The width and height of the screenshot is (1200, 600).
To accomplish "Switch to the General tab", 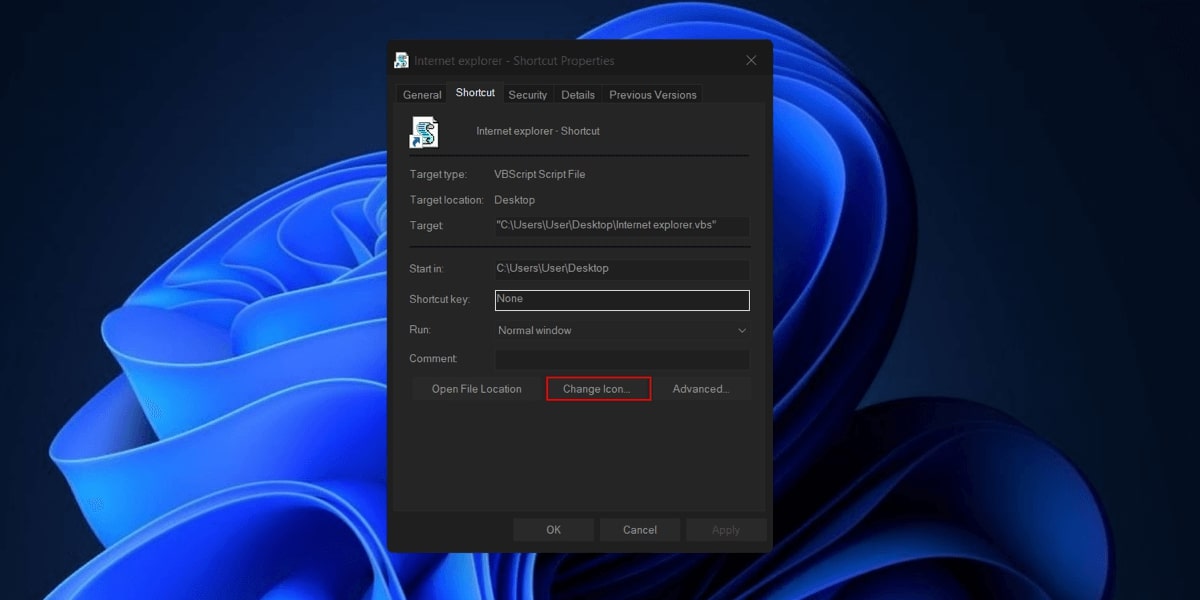I will coord(420,94).
